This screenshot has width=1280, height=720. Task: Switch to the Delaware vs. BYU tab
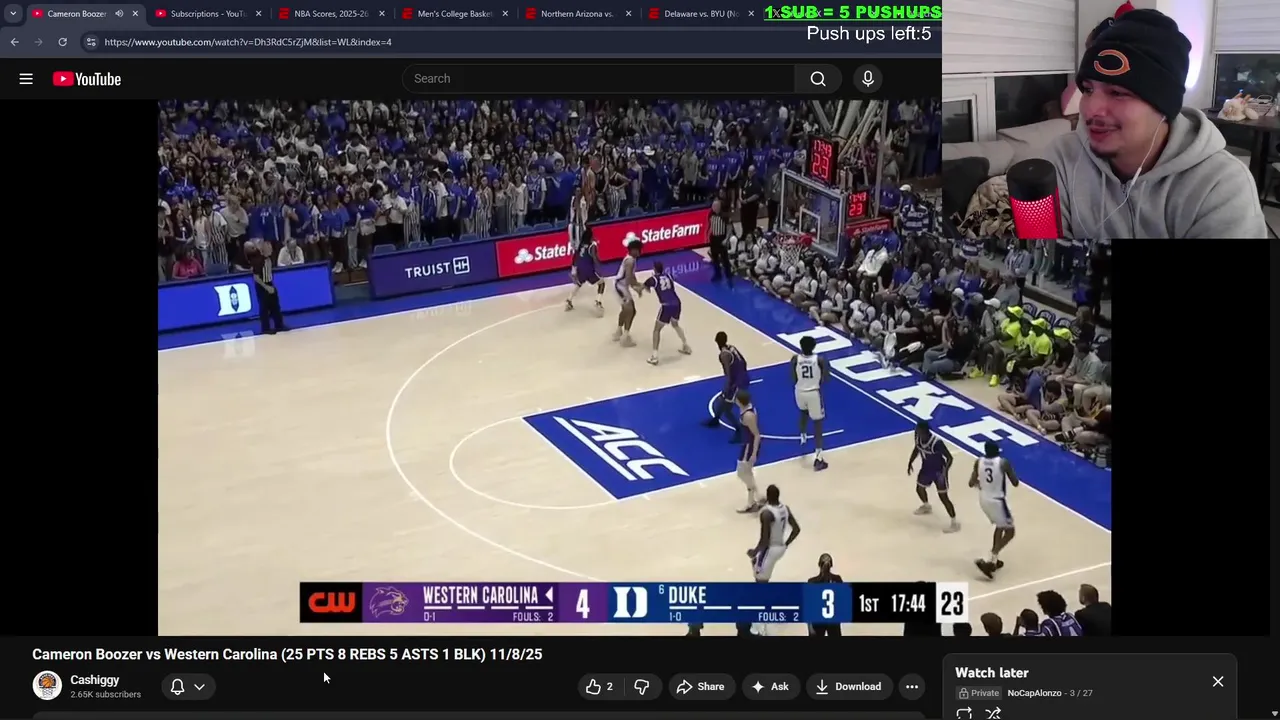click(701, 14)
